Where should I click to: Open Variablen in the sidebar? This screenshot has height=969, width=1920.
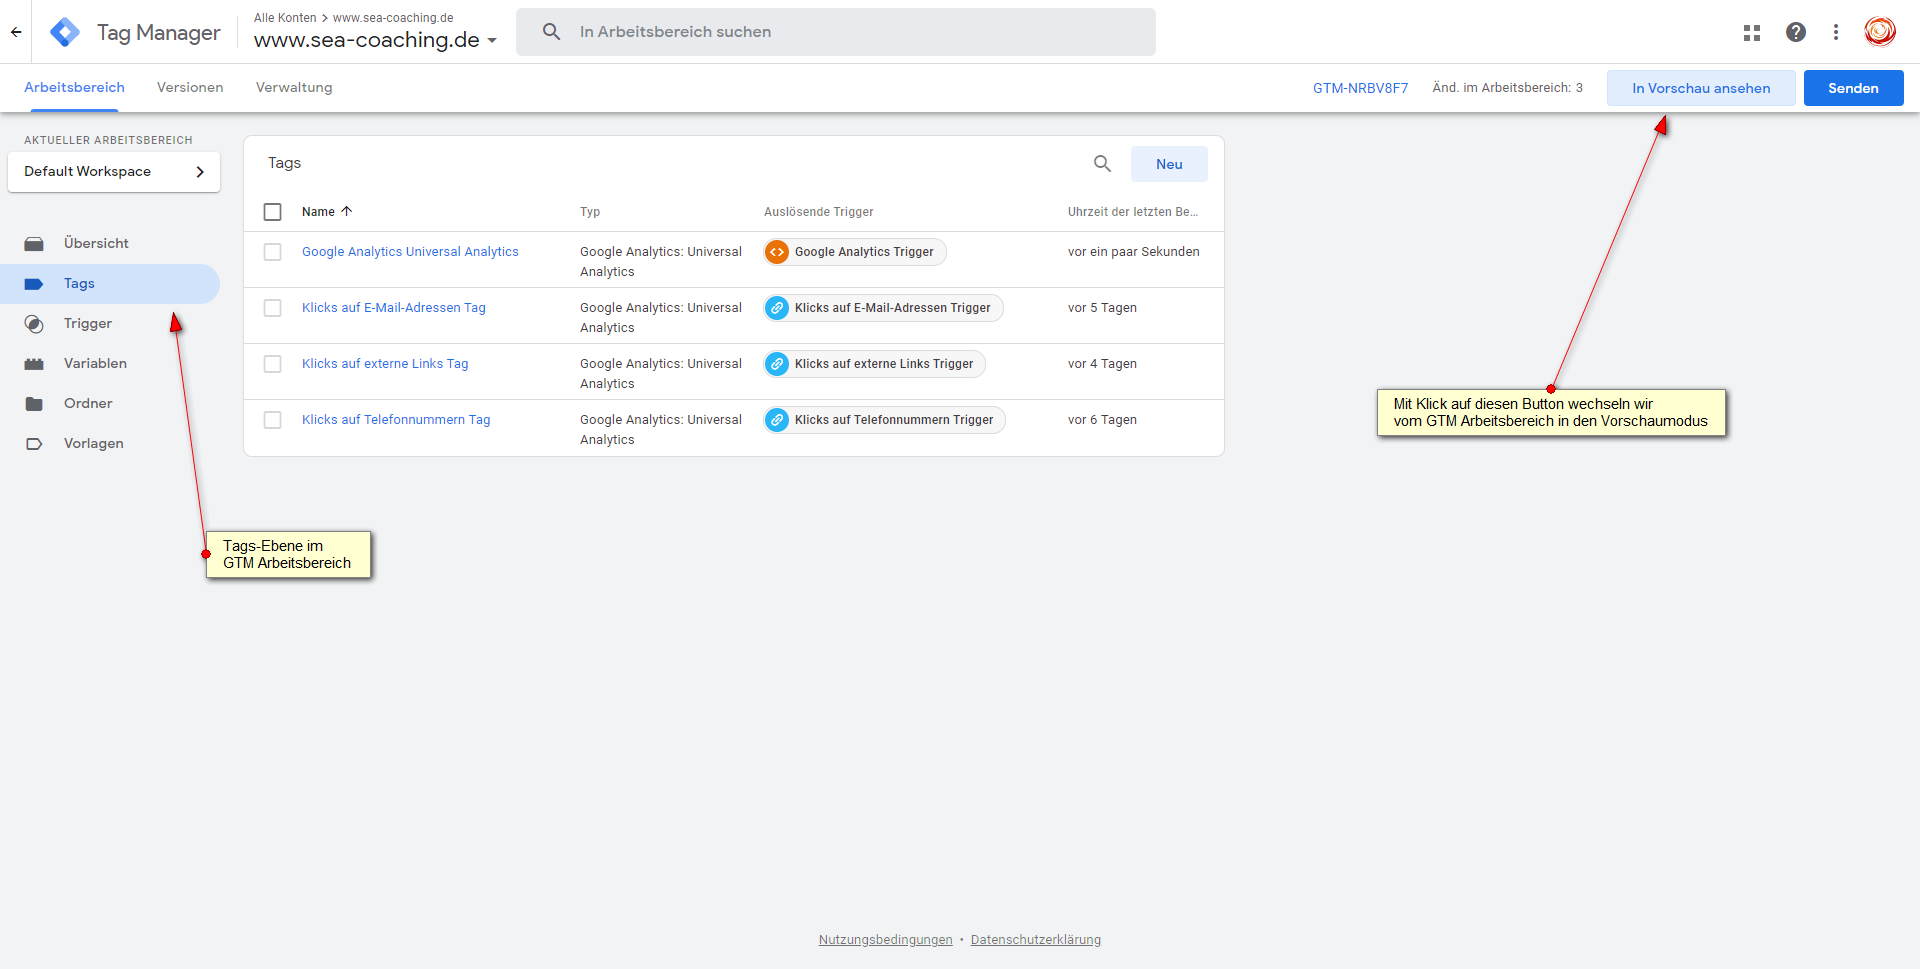95,364
